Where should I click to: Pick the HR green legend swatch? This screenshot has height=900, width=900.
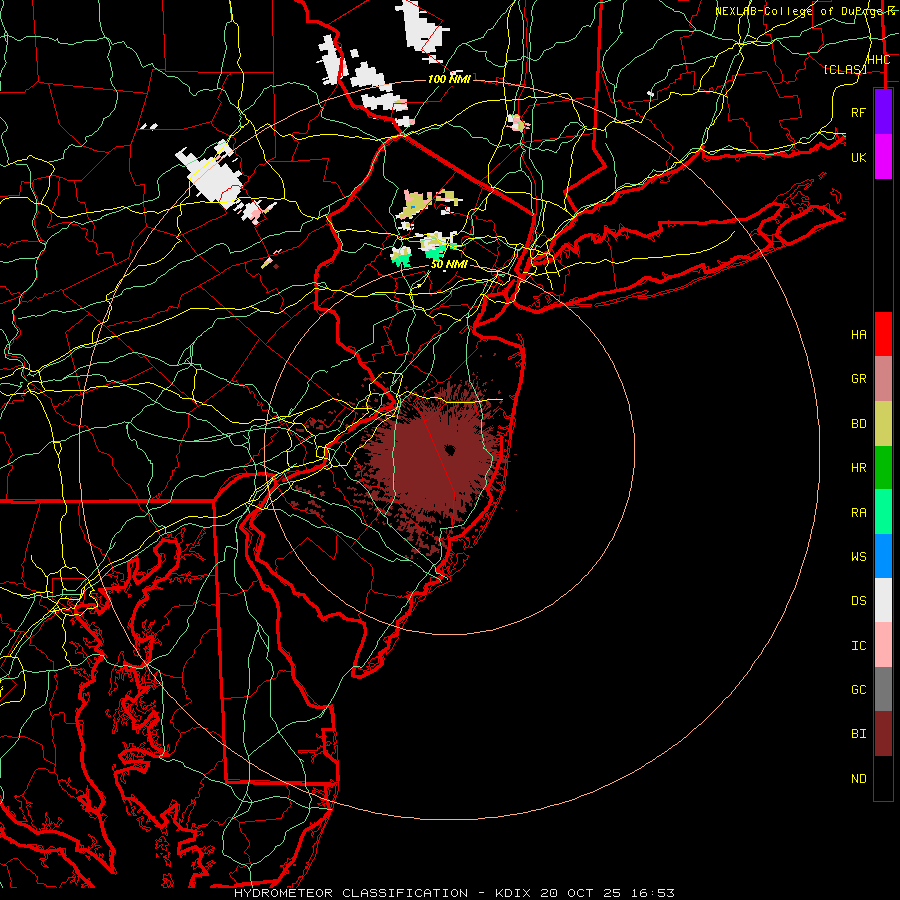tap(883, 468)
